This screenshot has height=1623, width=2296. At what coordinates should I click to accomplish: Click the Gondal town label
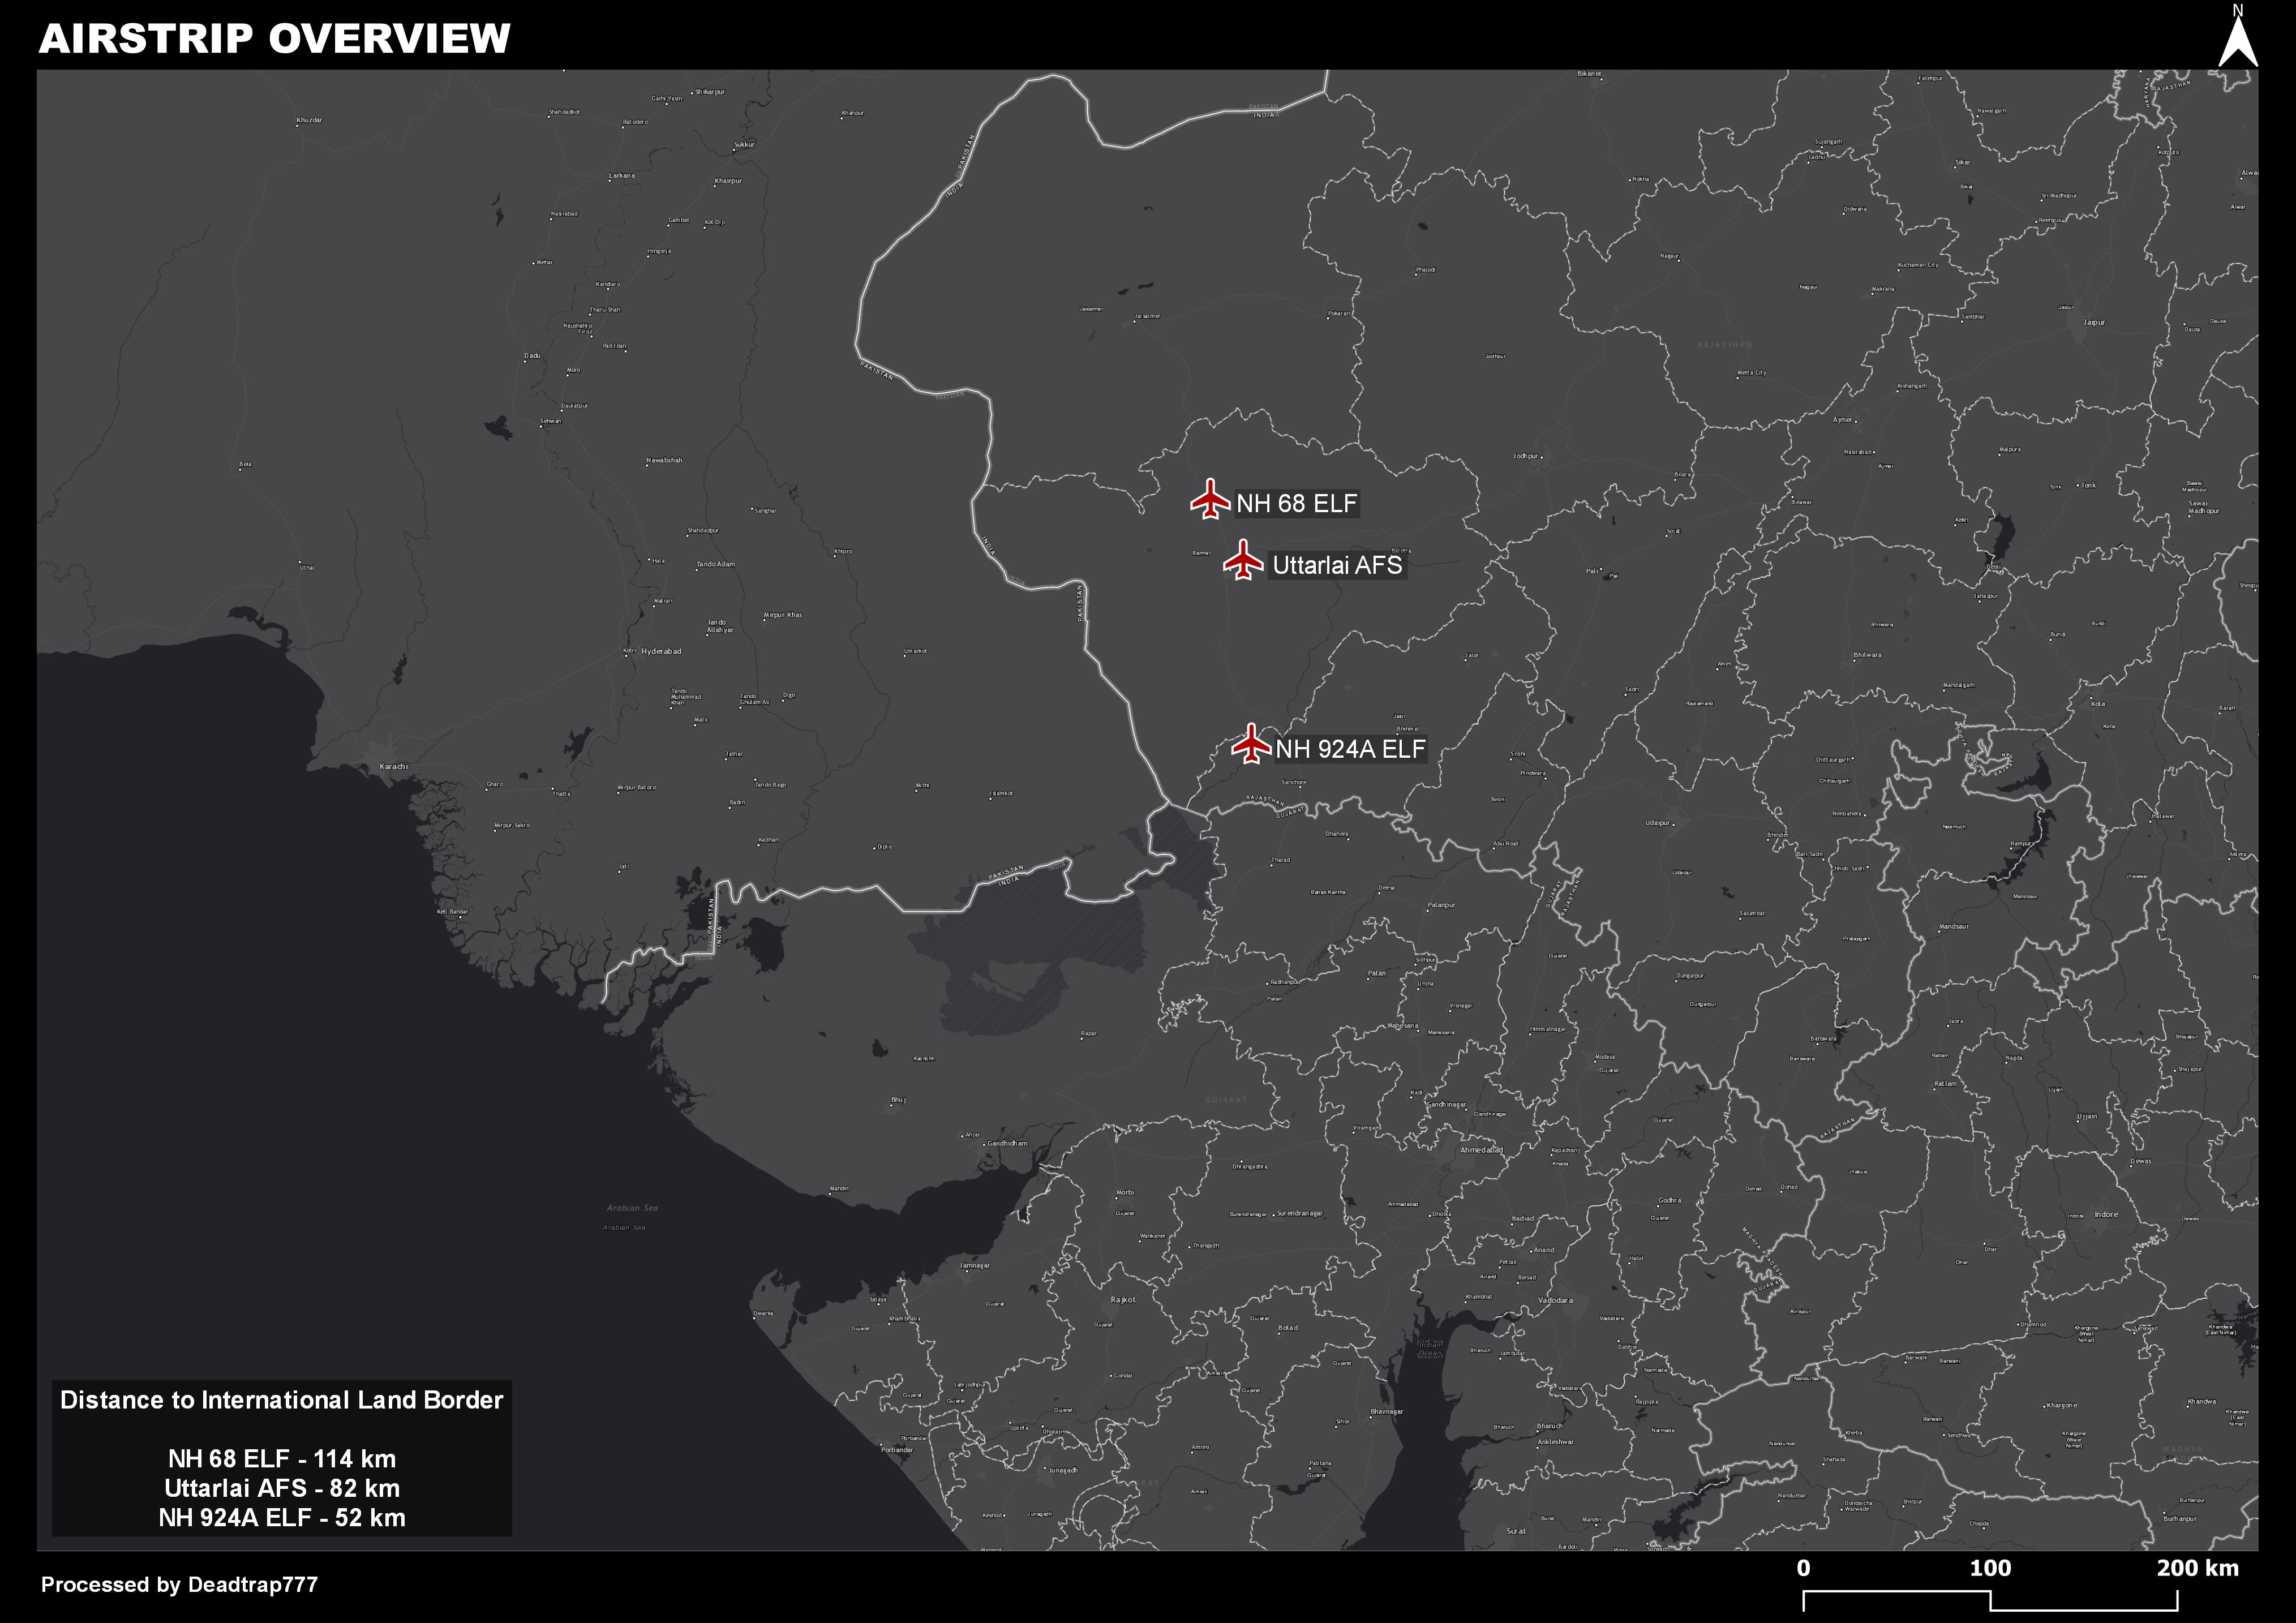pos(1123,1376)
